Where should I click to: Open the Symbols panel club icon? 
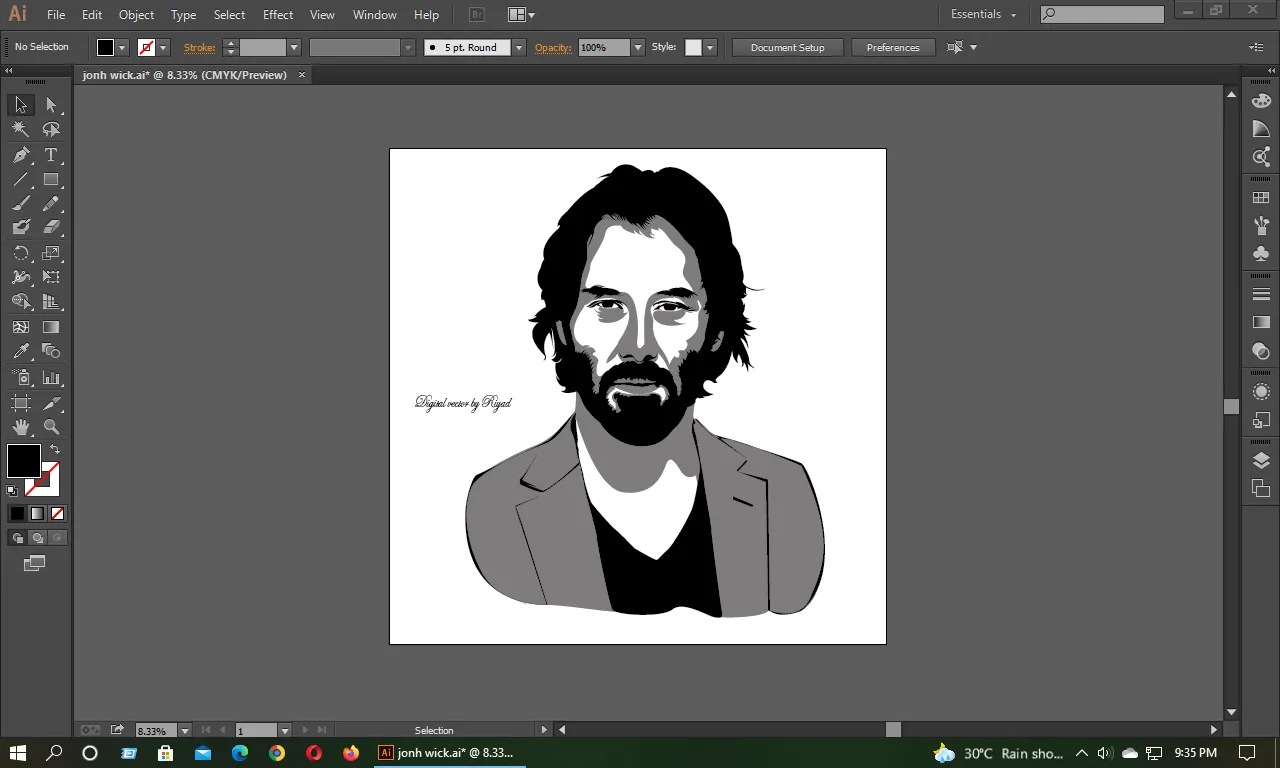point(1261,253)
